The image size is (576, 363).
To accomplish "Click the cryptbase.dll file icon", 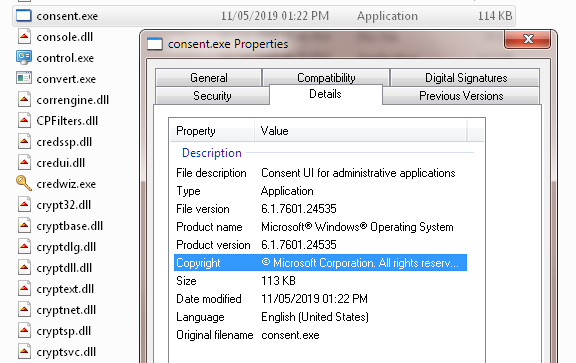I will click(24, 226).
